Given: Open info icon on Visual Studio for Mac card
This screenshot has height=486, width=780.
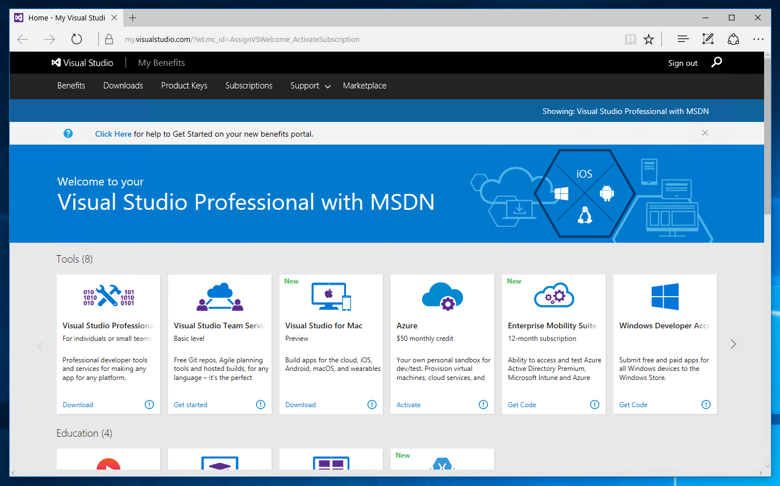Looking at the screenshot, I should pos(372,404).
